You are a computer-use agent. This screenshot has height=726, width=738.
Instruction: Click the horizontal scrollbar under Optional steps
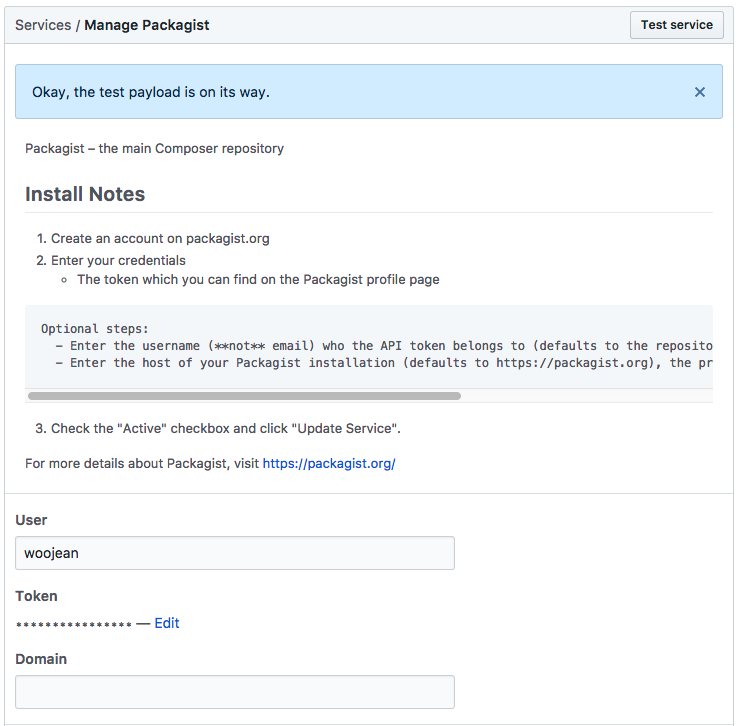pos(244,396)
